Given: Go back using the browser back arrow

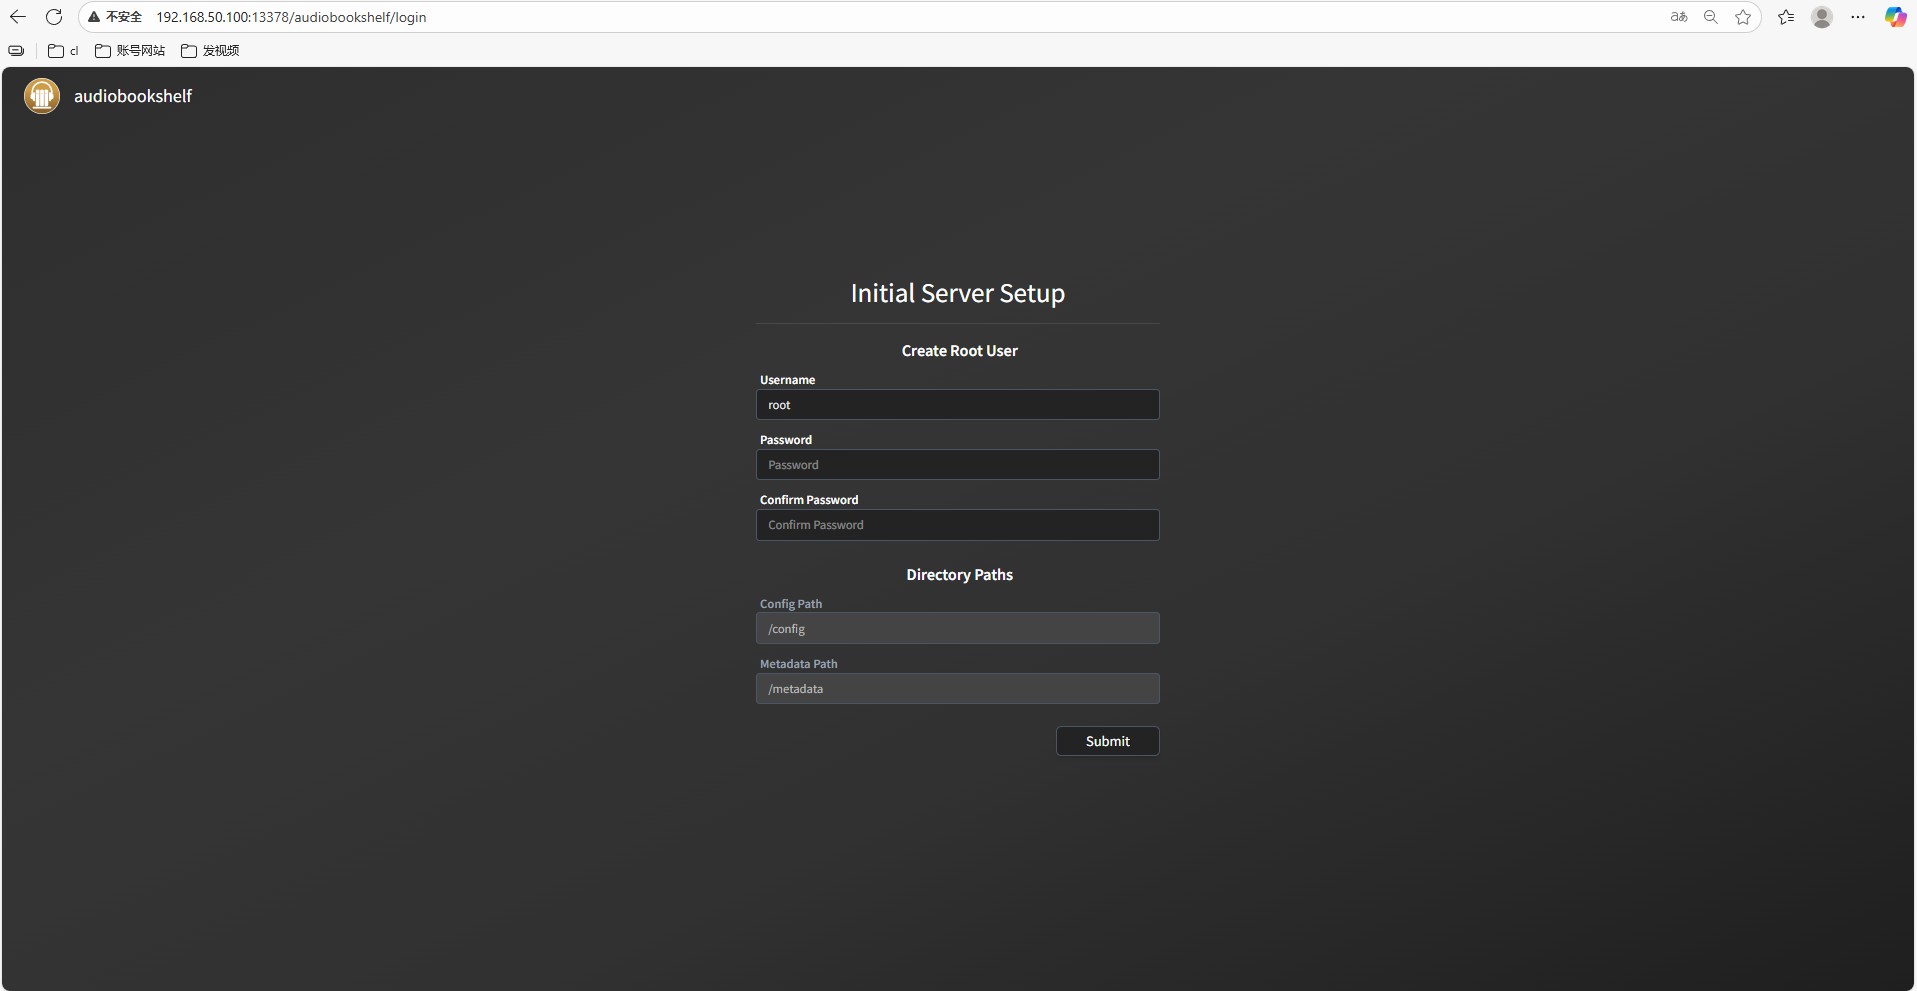Looking at the screenshot, I should pyautogui.click(x=18, y=17).
